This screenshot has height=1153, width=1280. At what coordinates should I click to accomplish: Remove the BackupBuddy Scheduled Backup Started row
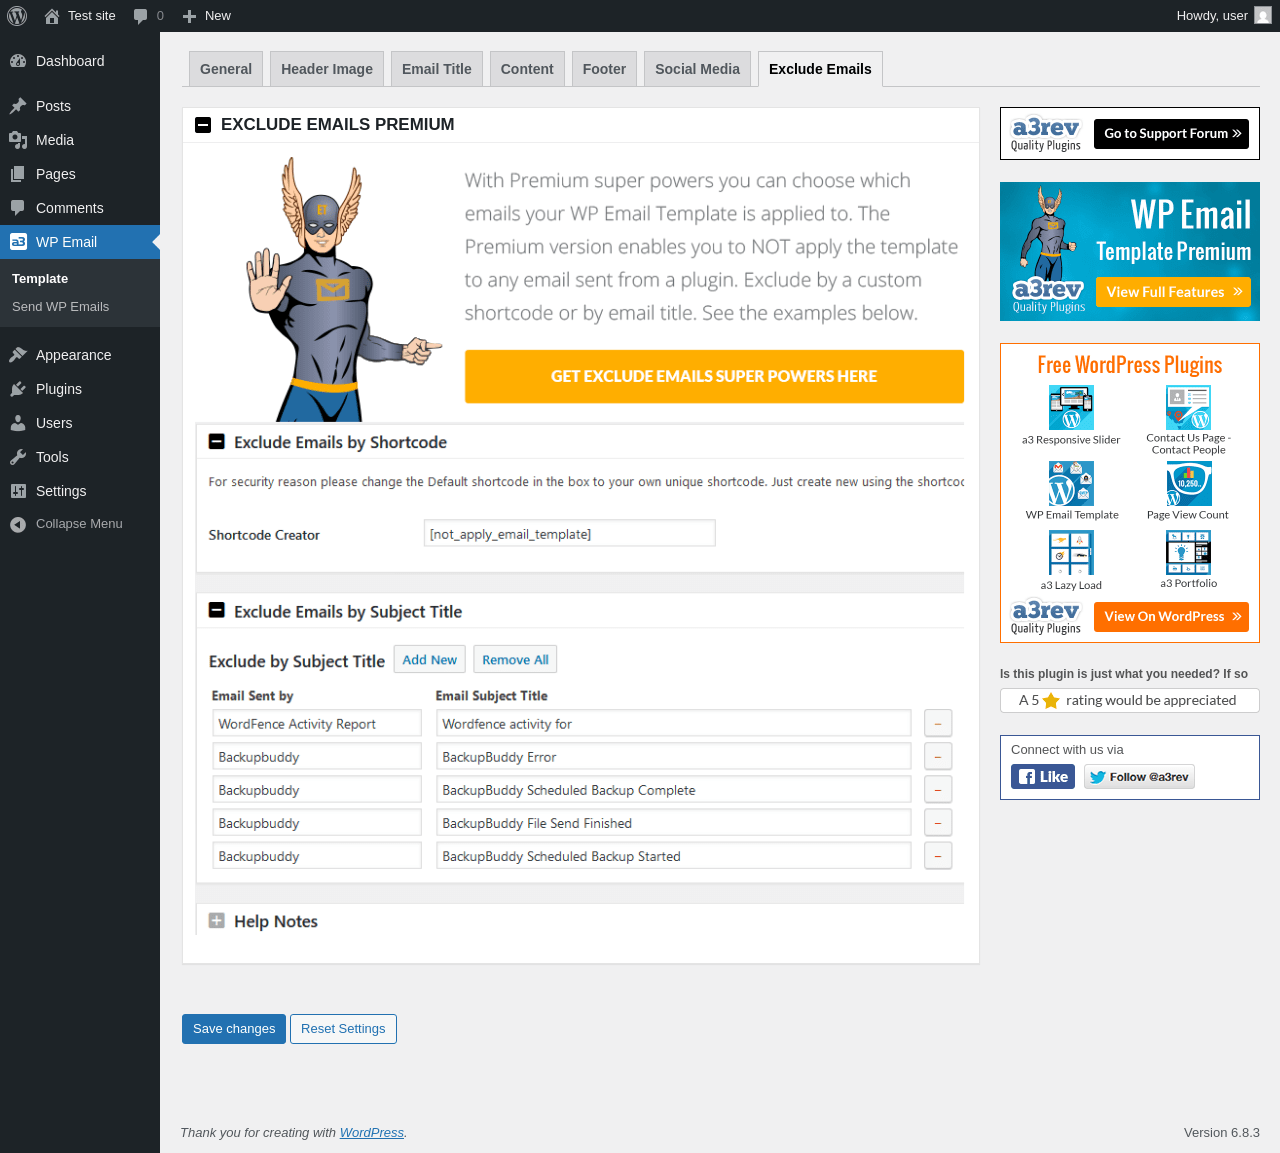[938, 855]
